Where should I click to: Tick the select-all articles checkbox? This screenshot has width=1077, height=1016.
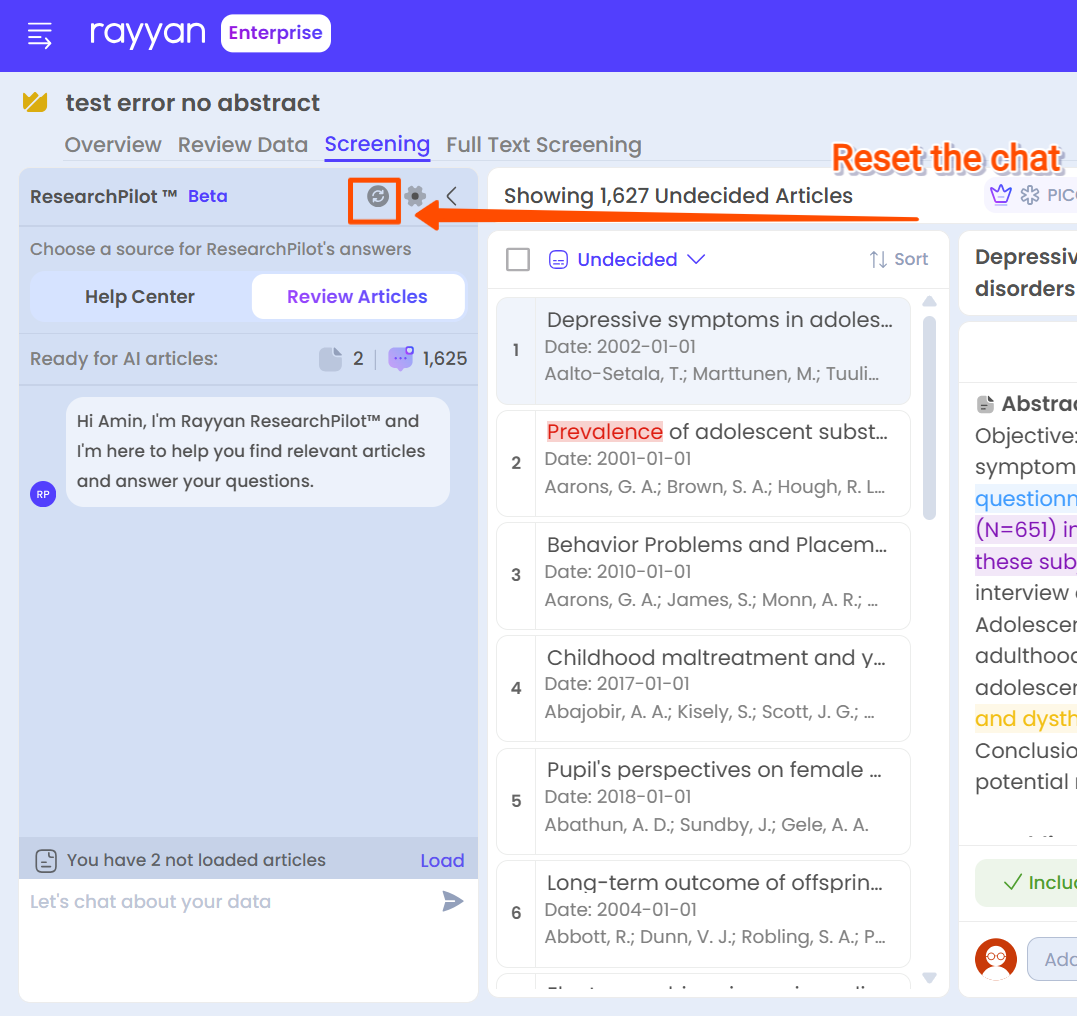[x=518, y=260]
